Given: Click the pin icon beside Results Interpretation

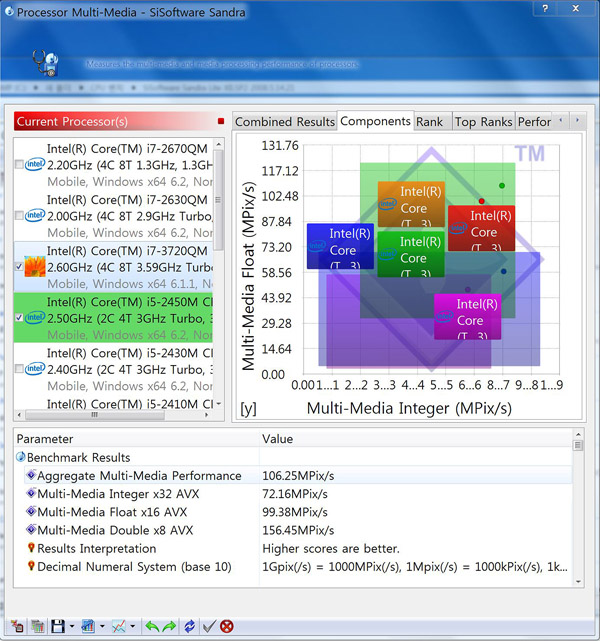Looking at the screenshot, I should click(x=31, y=547).
